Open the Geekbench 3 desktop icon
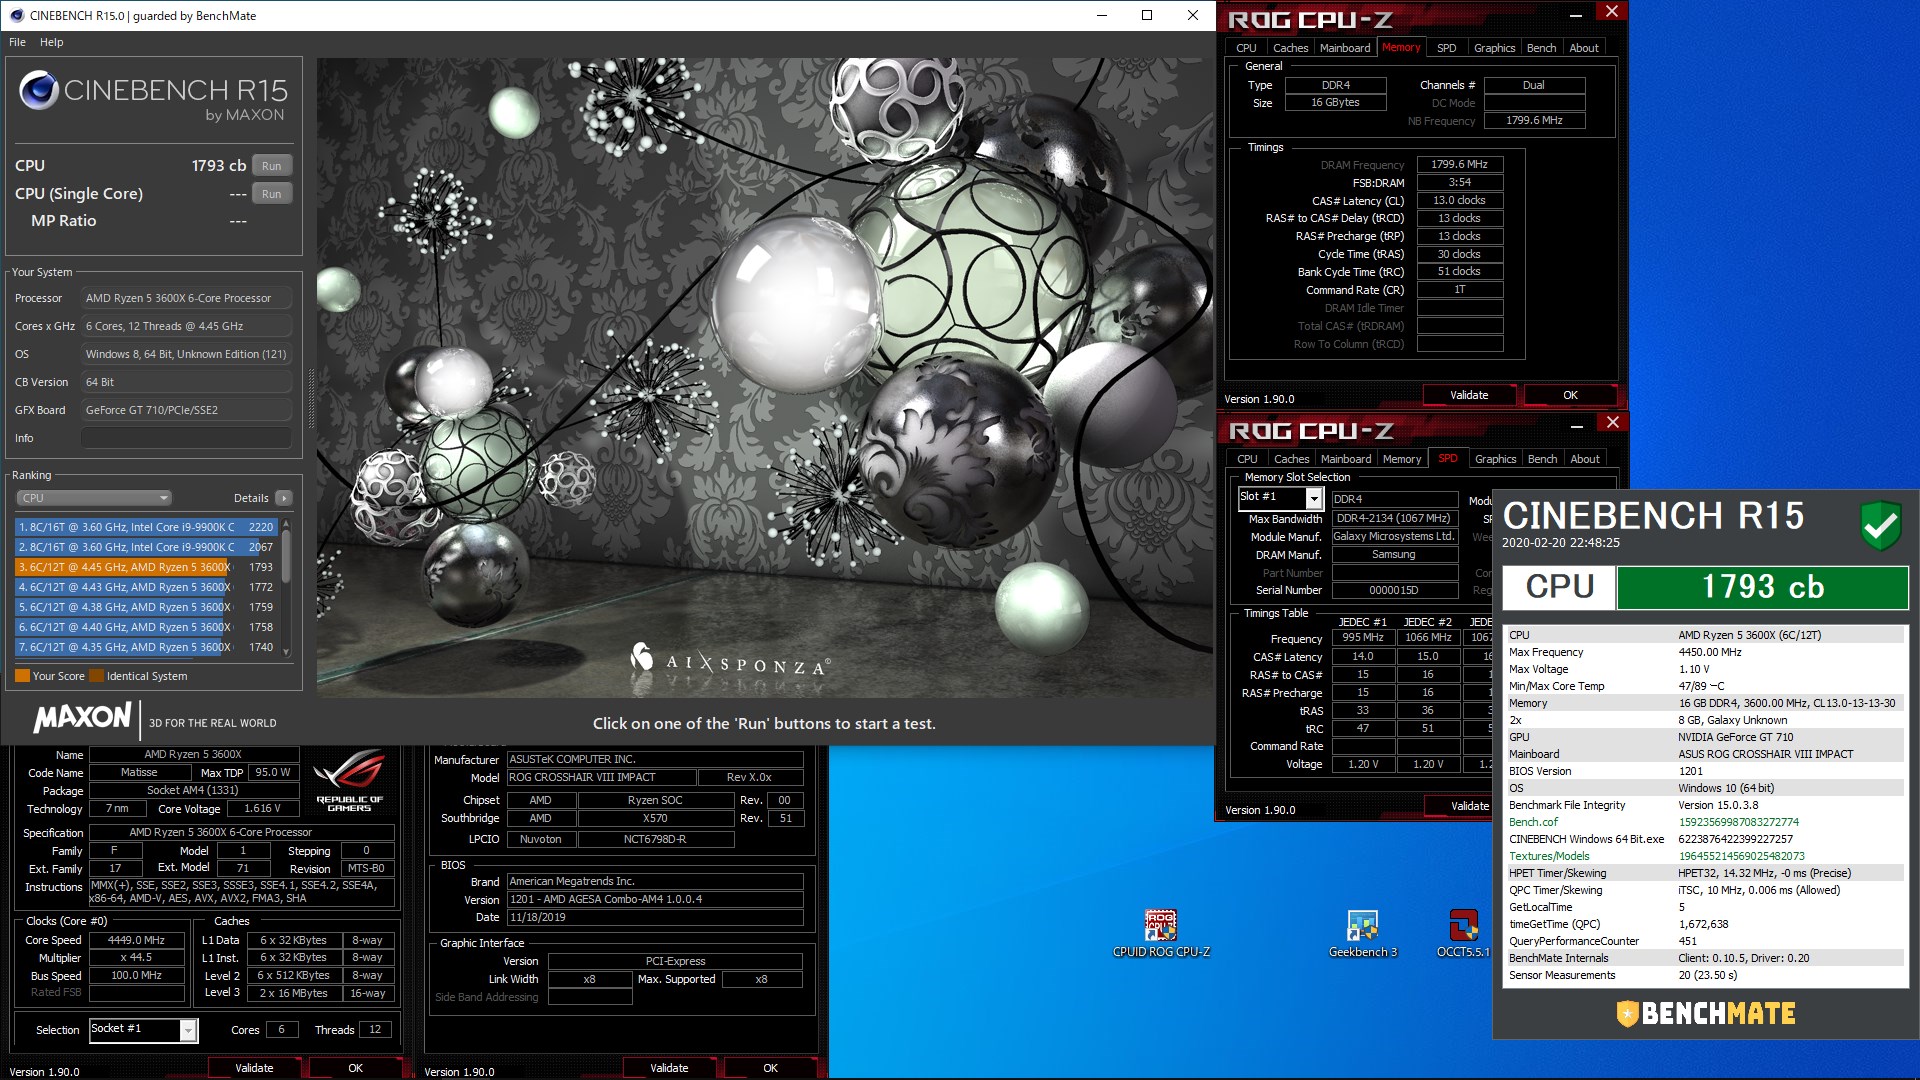The width and height of the screenshot is (1920, 1080). click(1362, 933)
